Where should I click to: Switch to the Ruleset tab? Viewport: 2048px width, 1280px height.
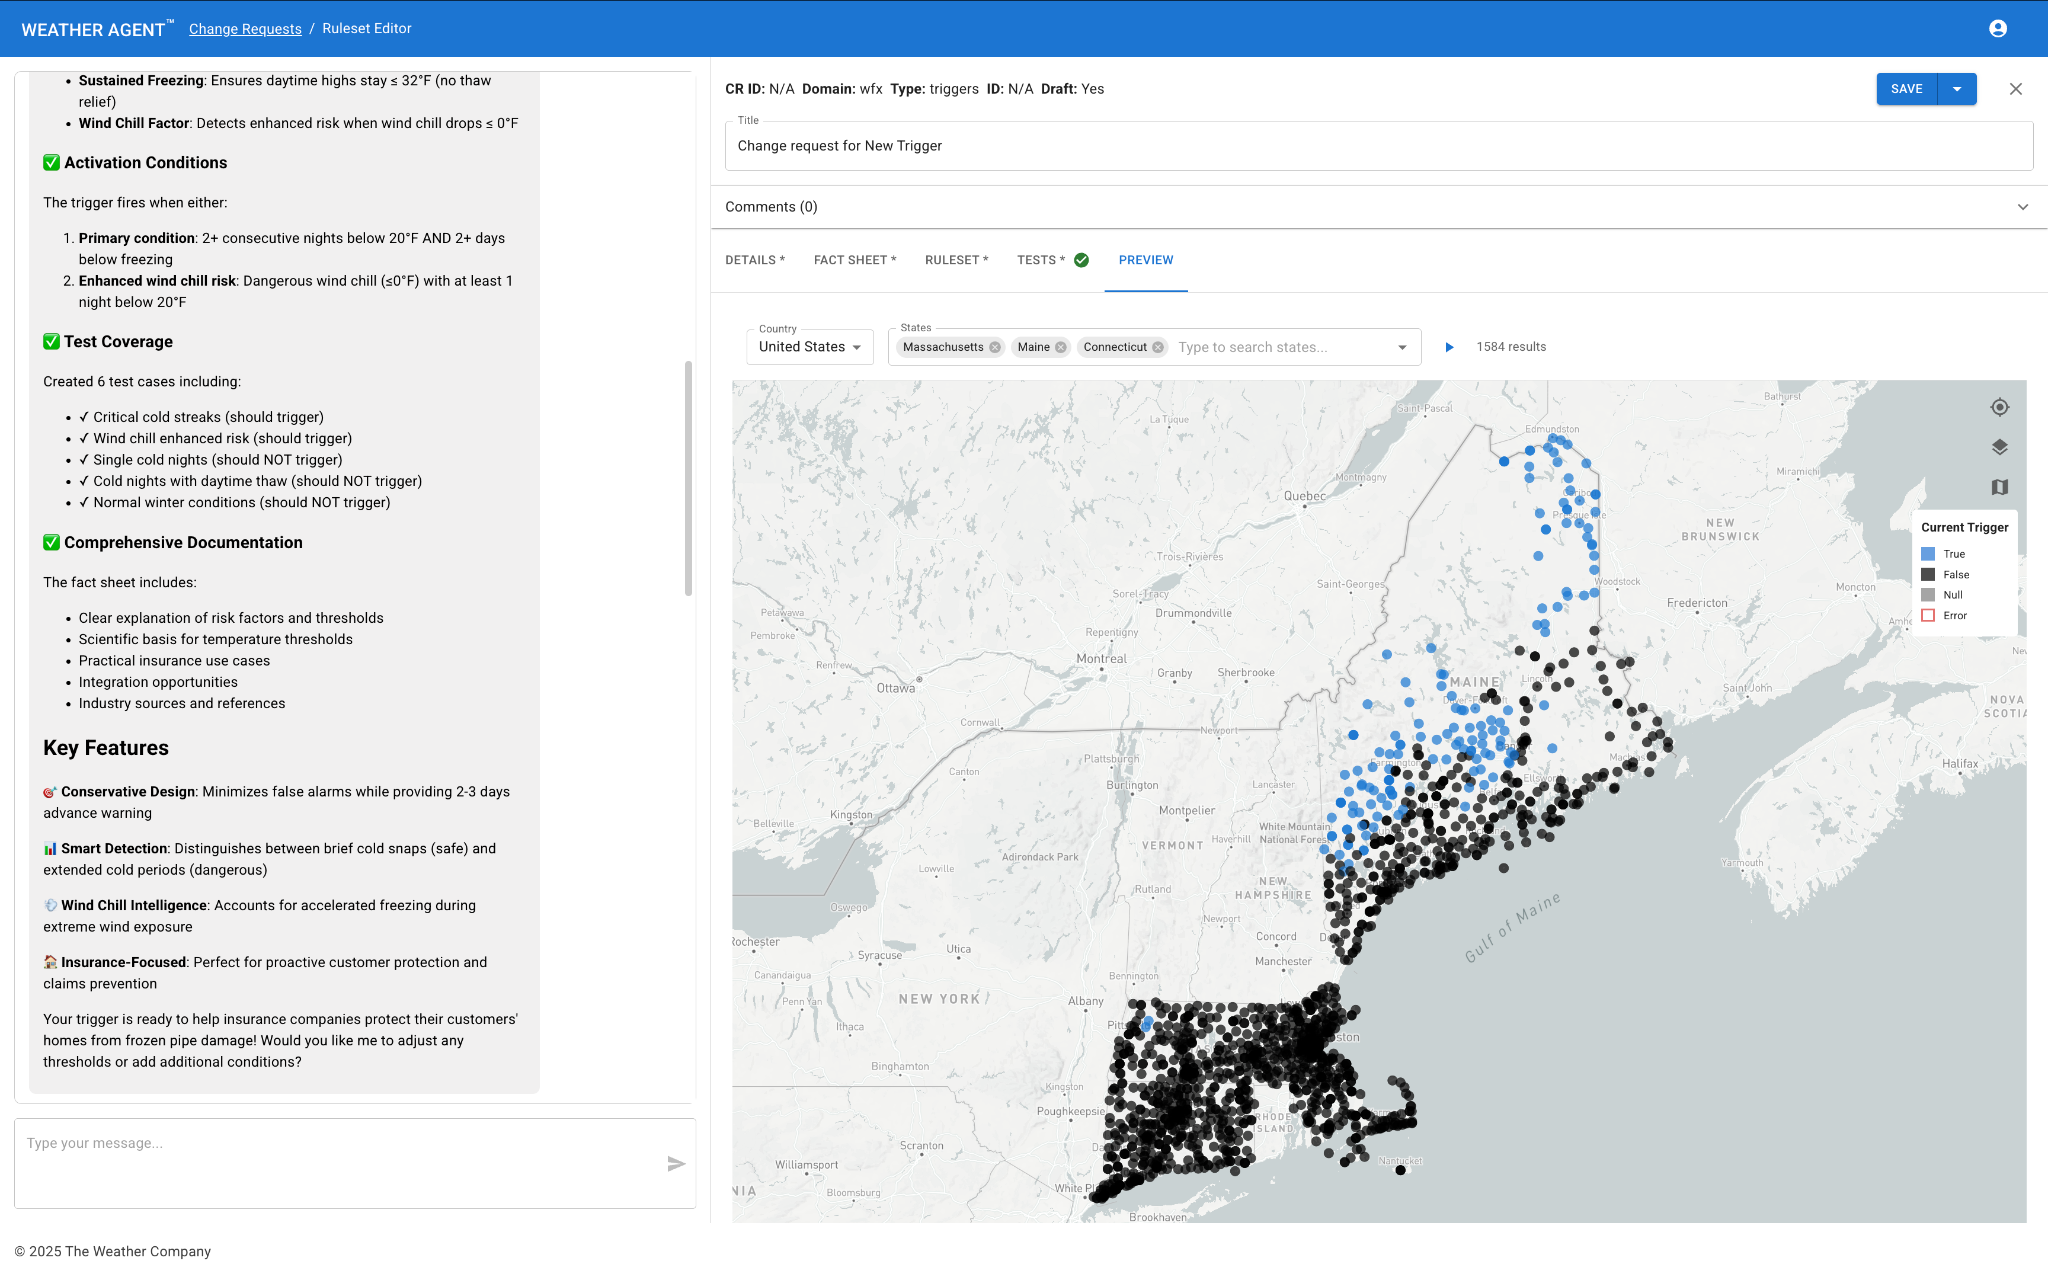tap(957, 260)
